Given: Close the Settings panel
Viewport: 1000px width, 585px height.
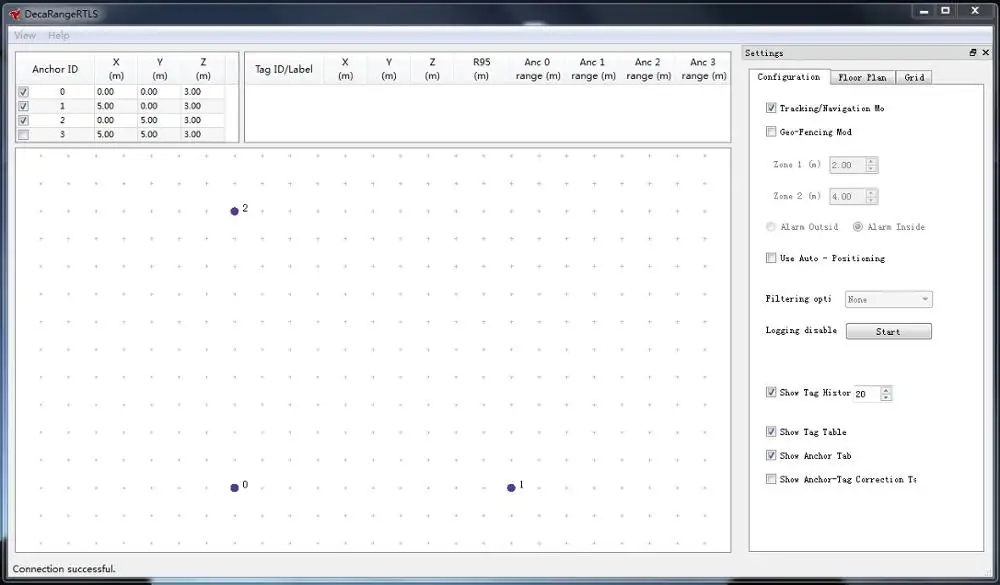Looking at the screenshot, I should point(985,52).
